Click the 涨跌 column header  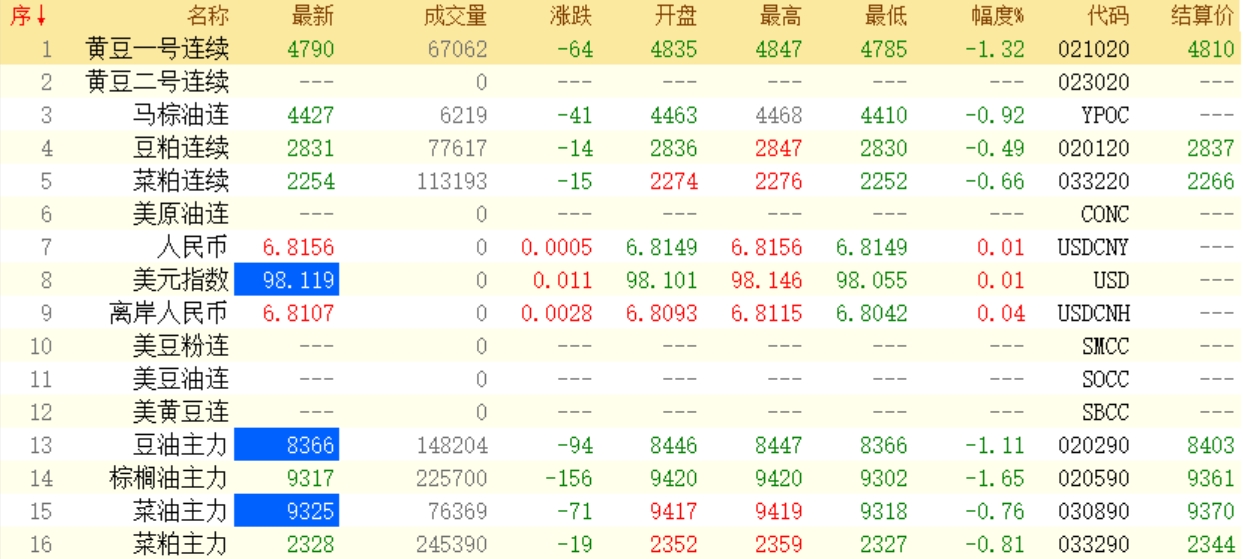(x=570, y=16)
